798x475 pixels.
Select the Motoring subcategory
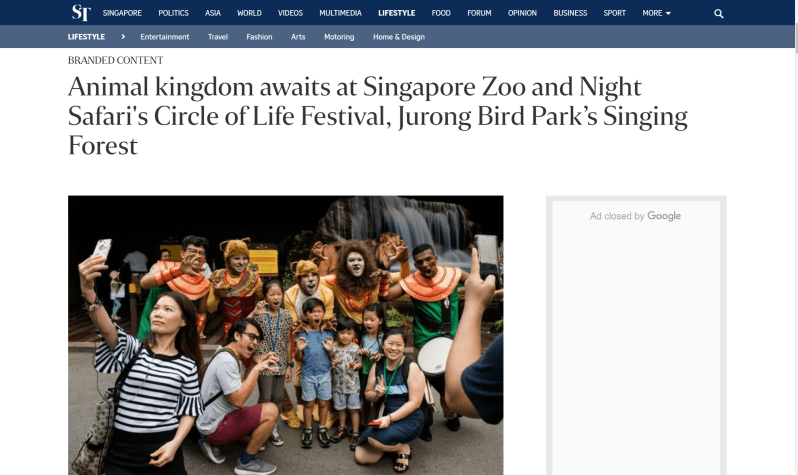(x=339, y=37)
